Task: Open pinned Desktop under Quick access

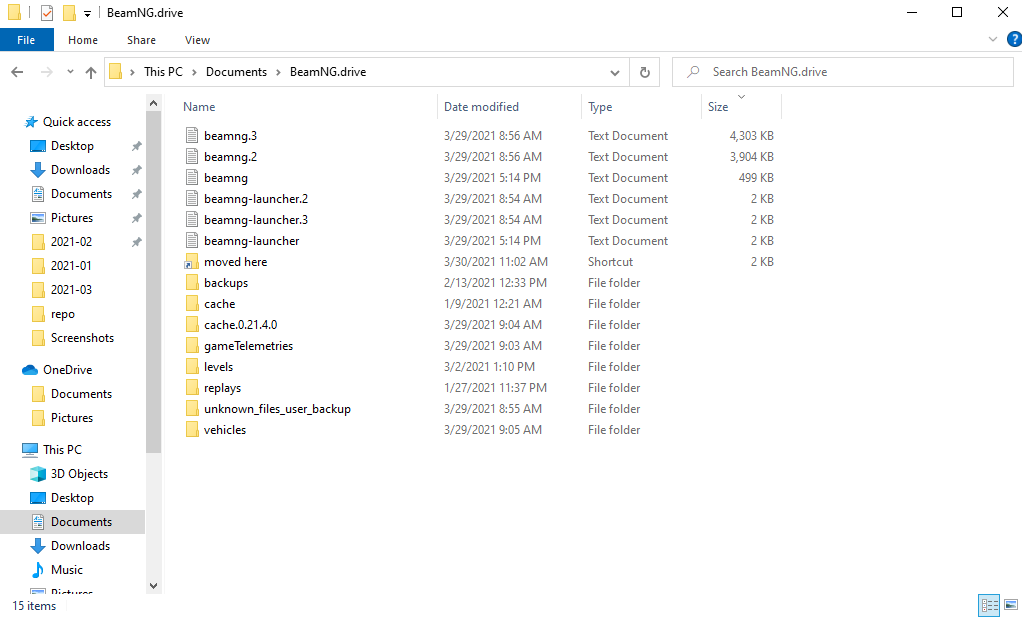Action: pyautogui.click(x=72, y=146)
